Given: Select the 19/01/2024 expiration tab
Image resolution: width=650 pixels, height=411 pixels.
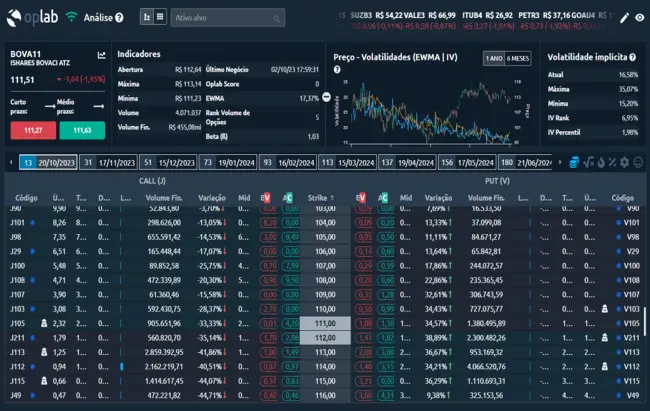Looking at the screenshot, I should point(228,163).
